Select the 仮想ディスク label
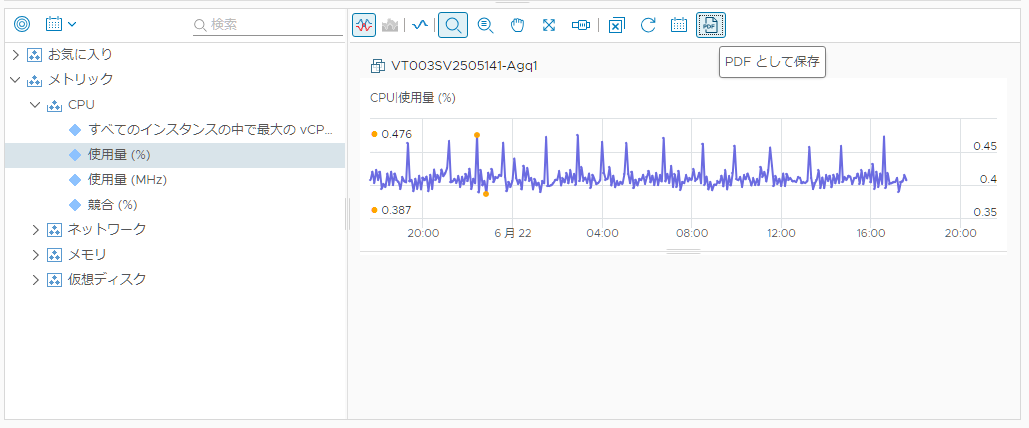The image size is (1029, 428). coord(107,279)
